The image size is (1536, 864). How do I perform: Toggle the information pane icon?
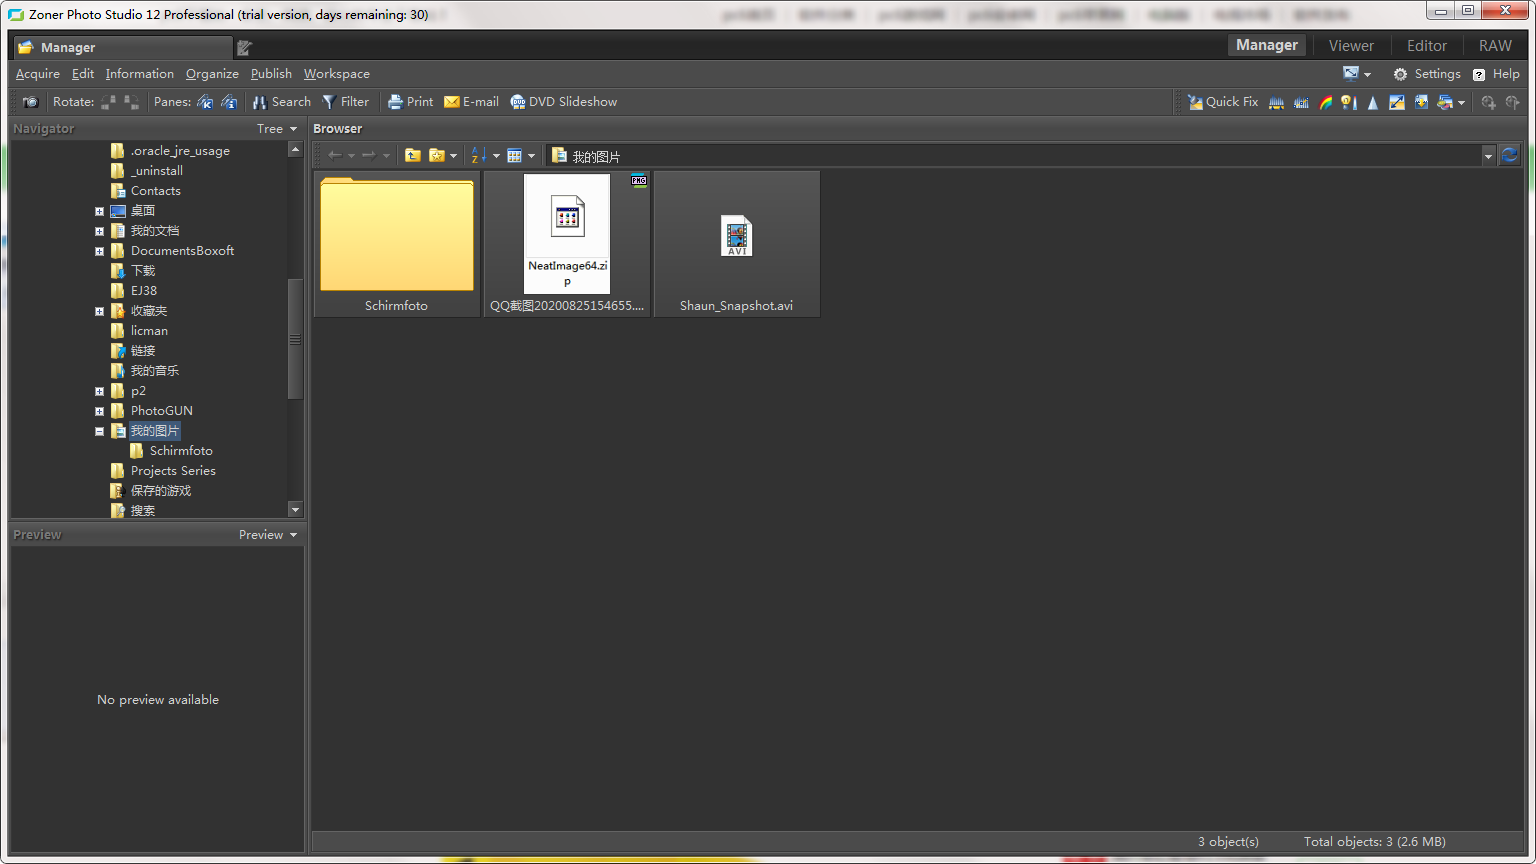pos(229,102)
